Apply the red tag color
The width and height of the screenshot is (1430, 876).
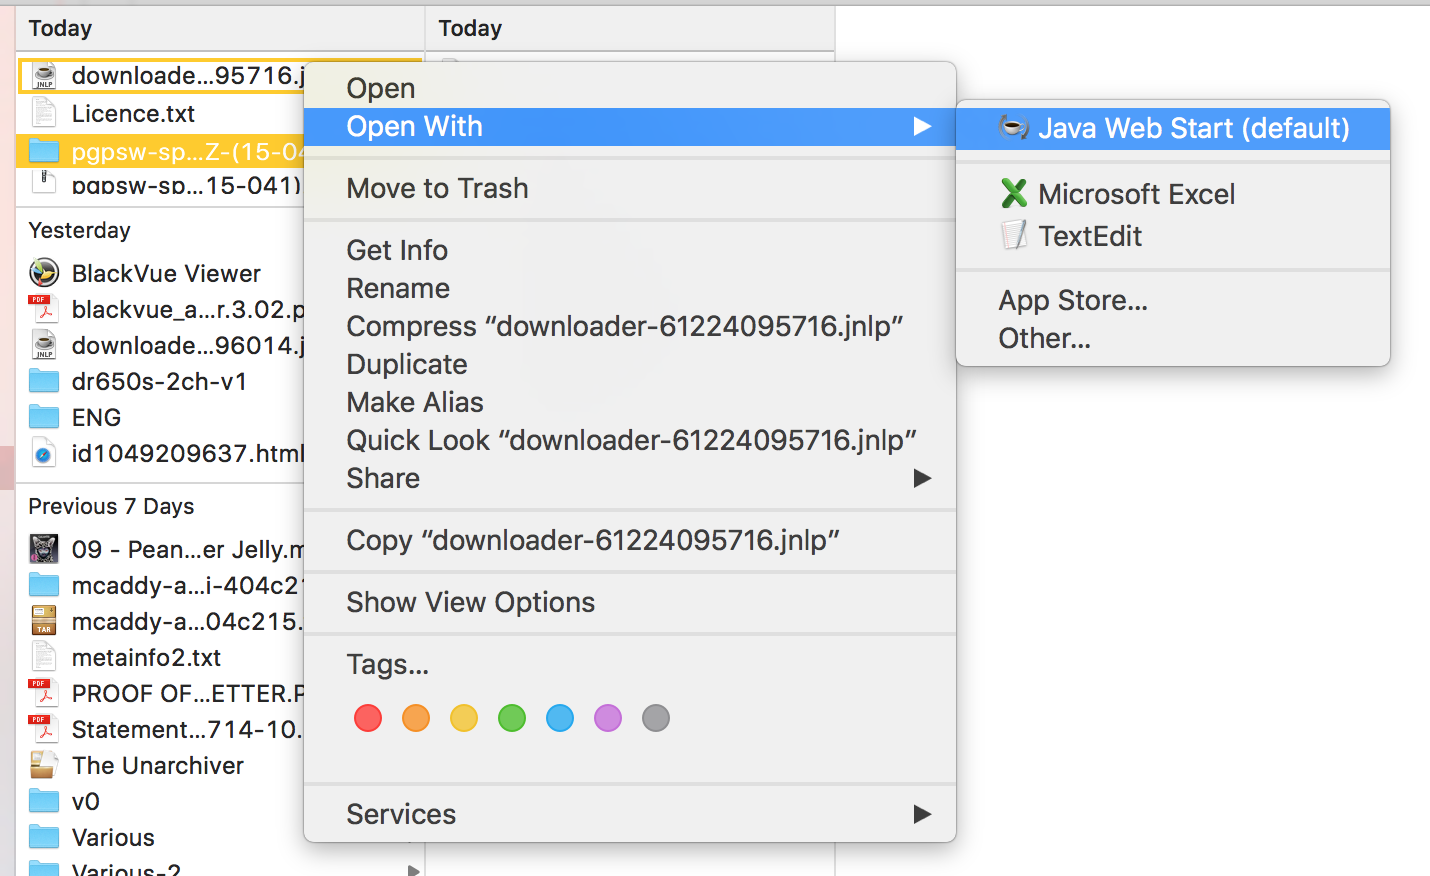click(368, 718)
